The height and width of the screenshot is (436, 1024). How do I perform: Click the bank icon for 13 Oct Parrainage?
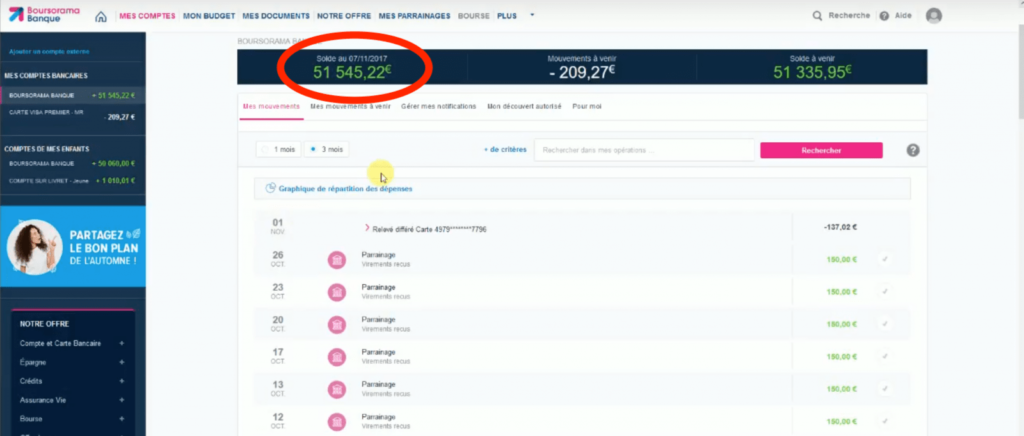[336, 389]
